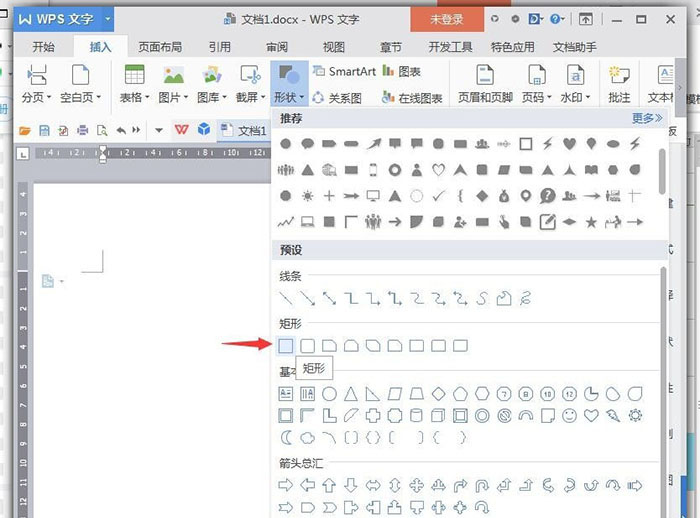This screenshot has width=700, height=518.
Task: Click the undo arrow in quick toolbar
Action: click(121, 130)
